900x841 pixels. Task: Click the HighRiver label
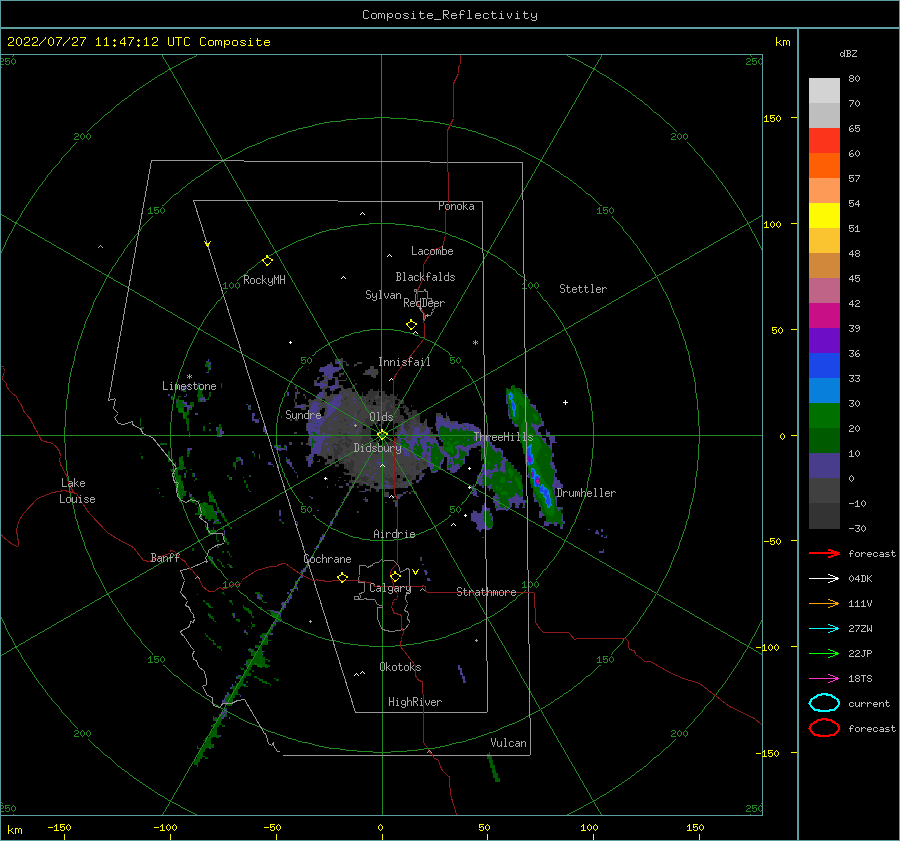[415, 702]
